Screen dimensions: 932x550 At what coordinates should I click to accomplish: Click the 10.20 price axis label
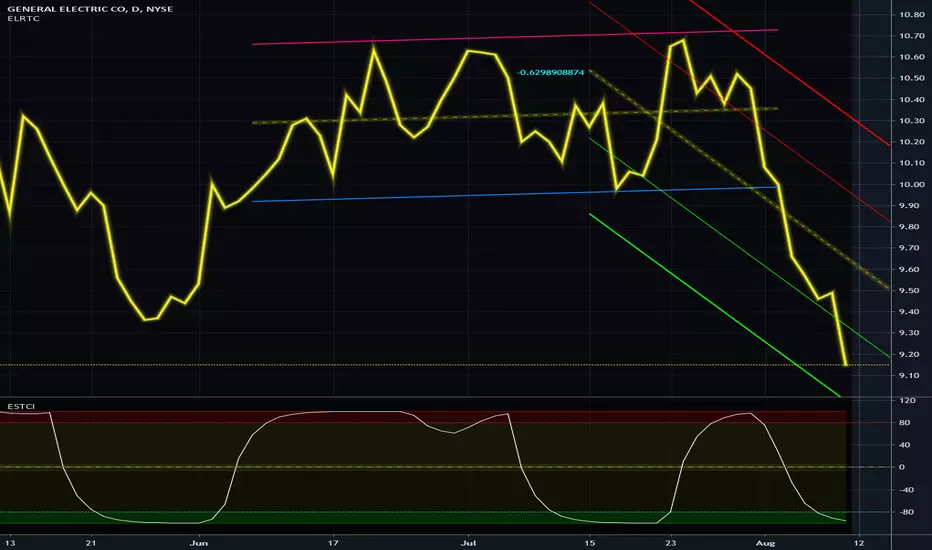tap(911, 142)
